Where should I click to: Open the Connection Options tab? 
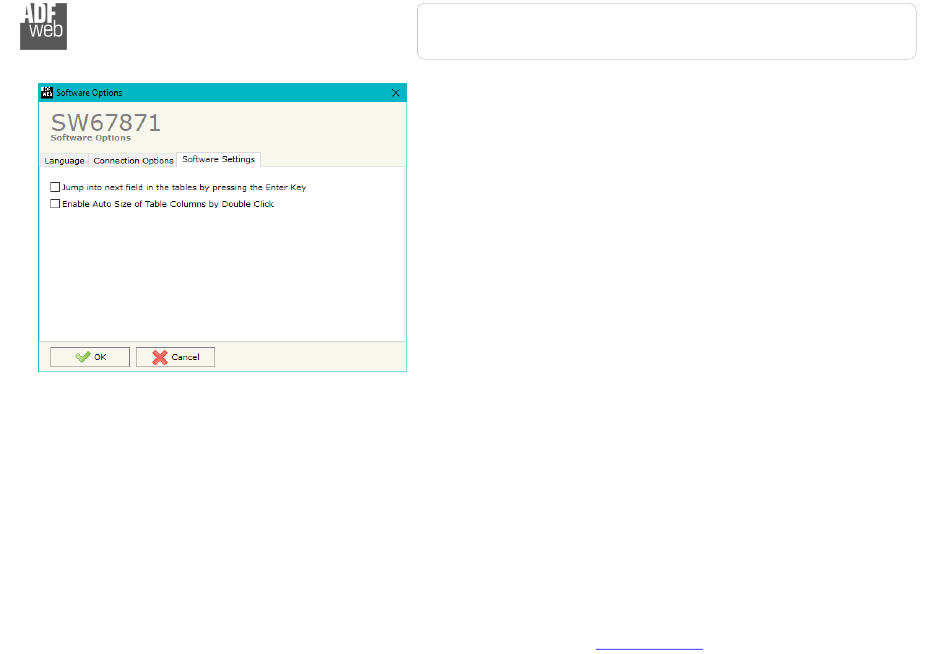click(x=133, y=160)
